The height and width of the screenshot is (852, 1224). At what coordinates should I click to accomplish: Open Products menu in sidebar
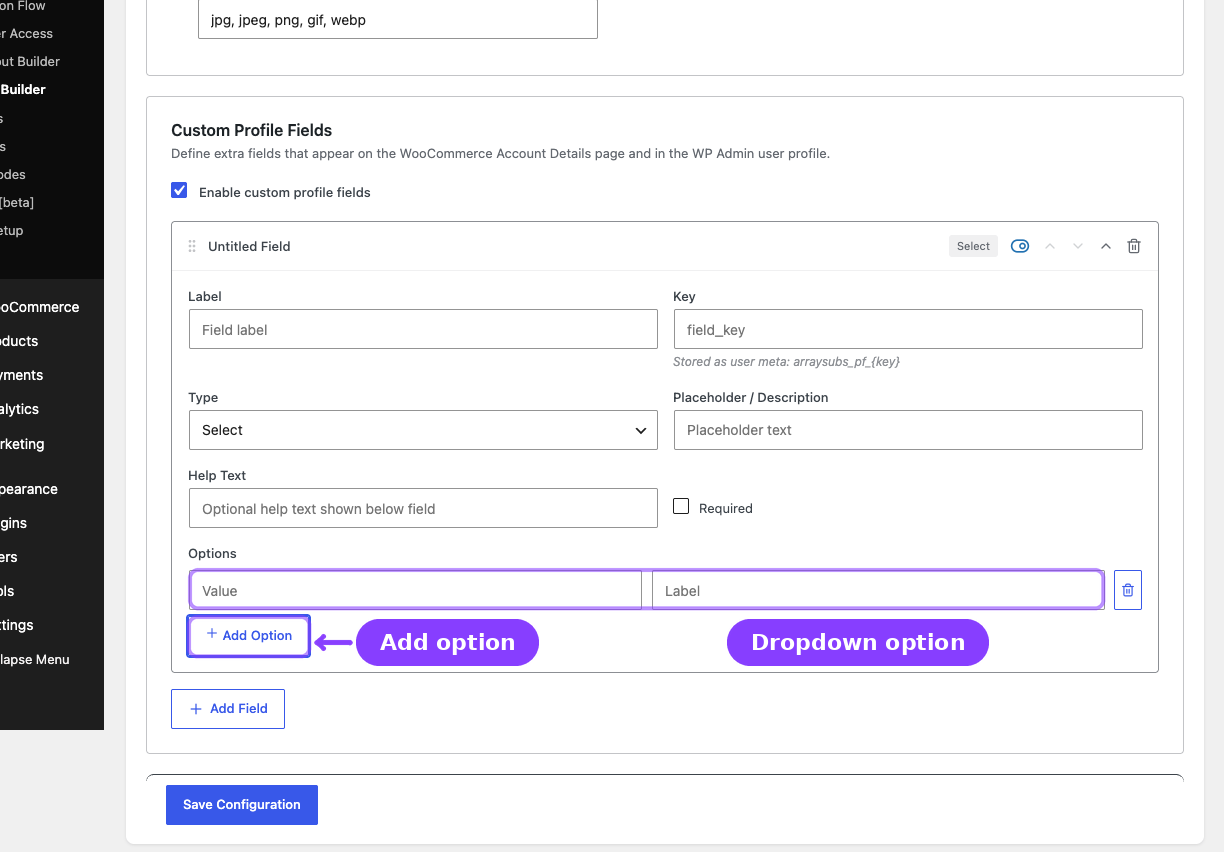20,341
